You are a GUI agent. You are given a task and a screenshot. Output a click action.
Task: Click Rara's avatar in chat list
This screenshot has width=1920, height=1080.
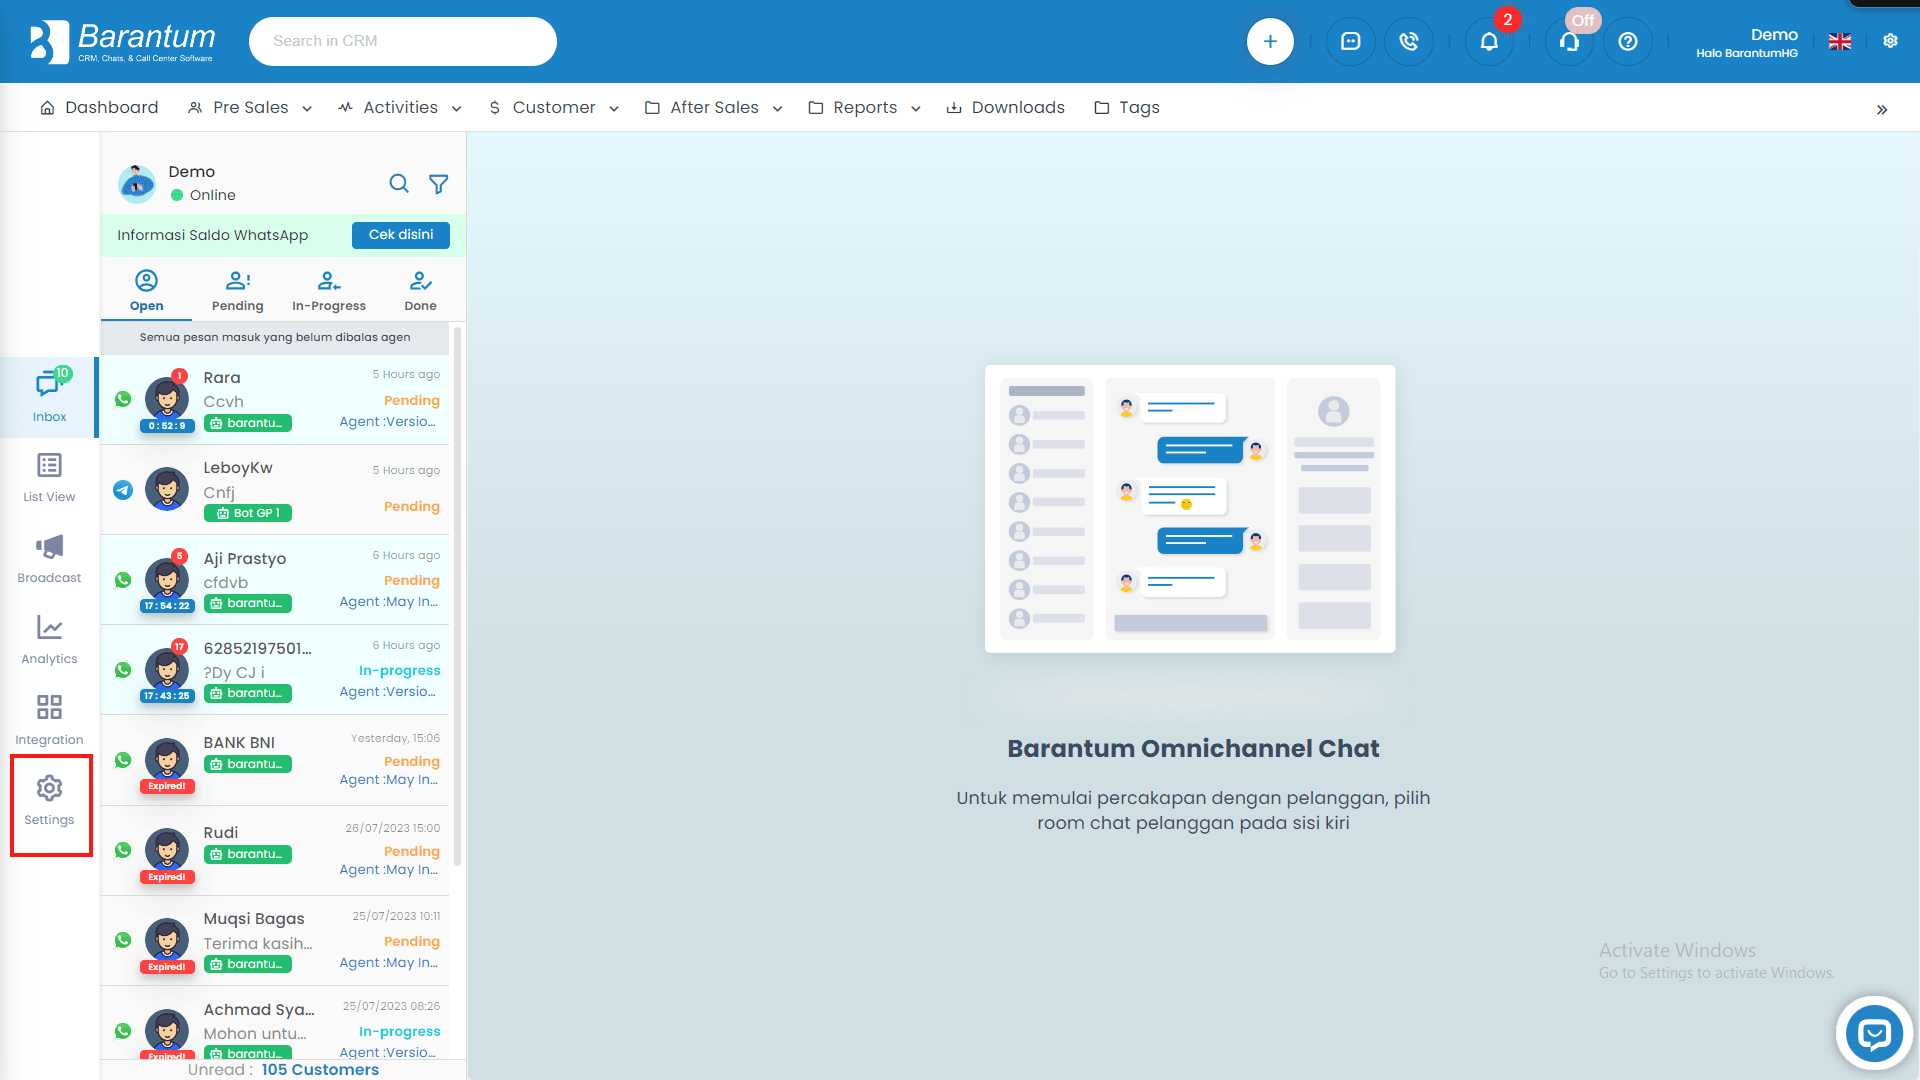pyautogui.click(x=167, y=399)
